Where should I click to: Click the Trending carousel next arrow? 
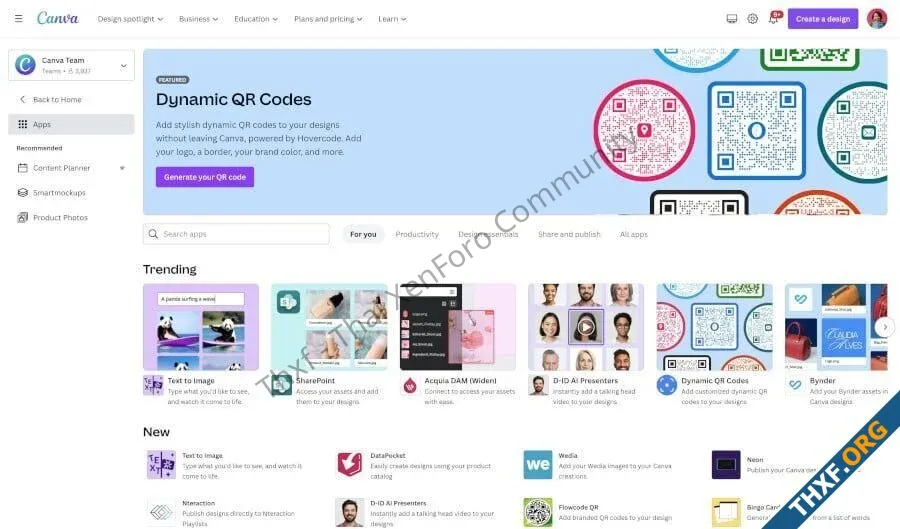[885, 327]
